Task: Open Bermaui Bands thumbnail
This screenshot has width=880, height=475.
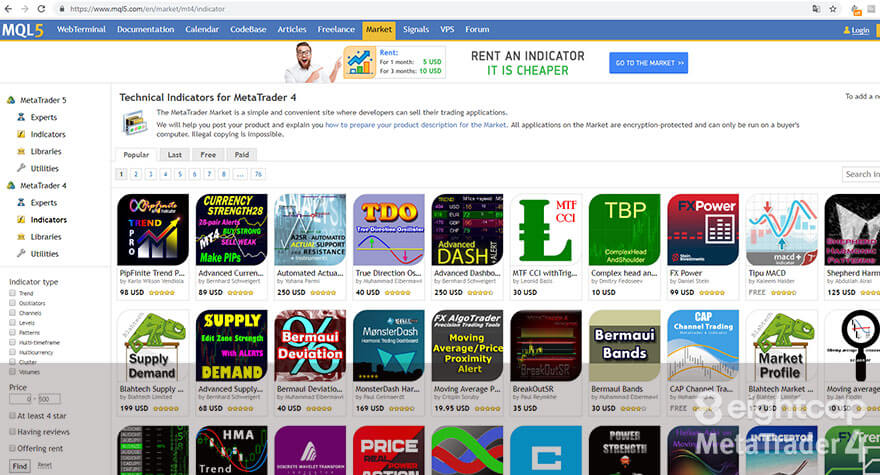Action: point(624,345)
